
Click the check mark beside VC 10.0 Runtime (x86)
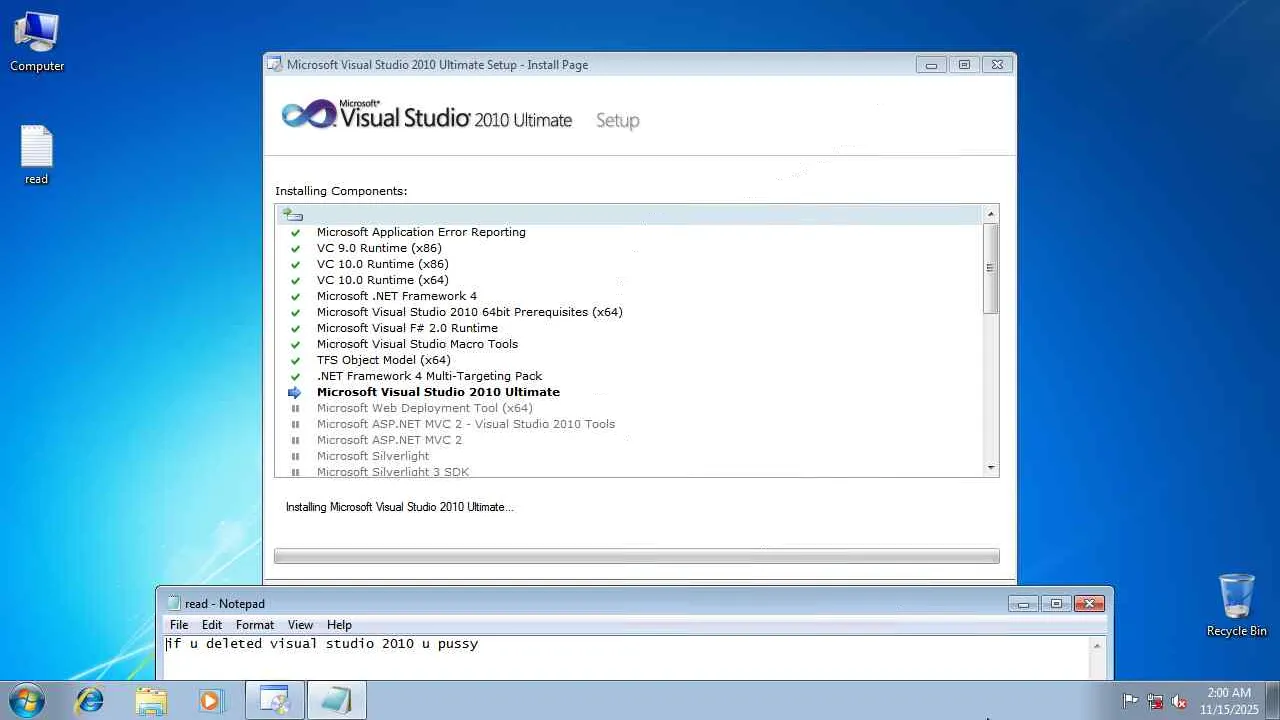coord(295,264)
